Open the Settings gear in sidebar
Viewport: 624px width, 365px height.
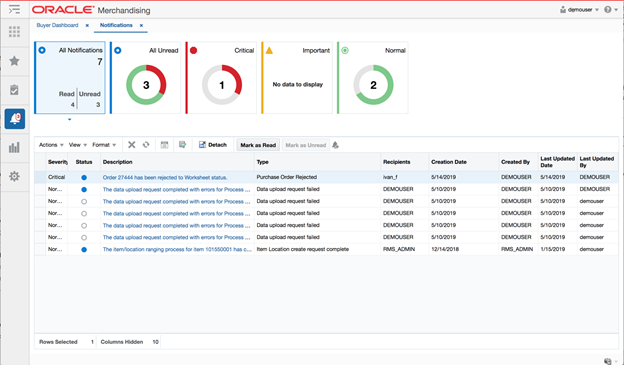(x=14, y=176)
